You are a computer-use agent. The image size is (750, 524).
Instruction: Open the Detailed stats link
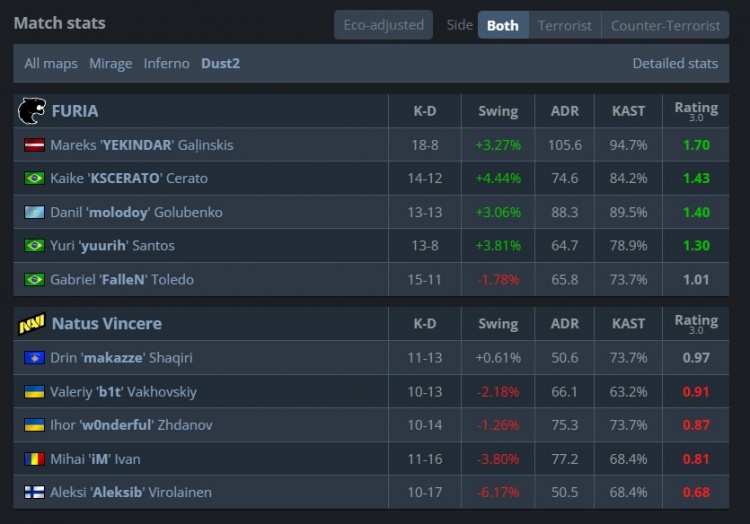(675, 63)
